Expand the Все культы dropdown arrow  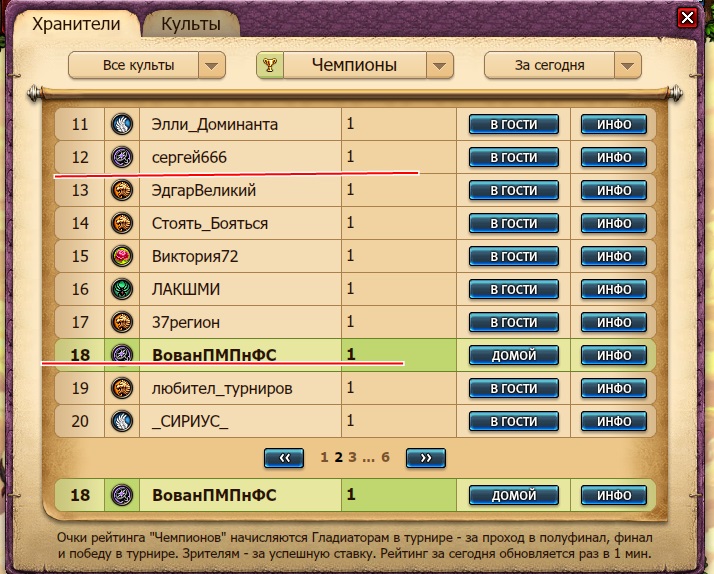pos(212,66)
